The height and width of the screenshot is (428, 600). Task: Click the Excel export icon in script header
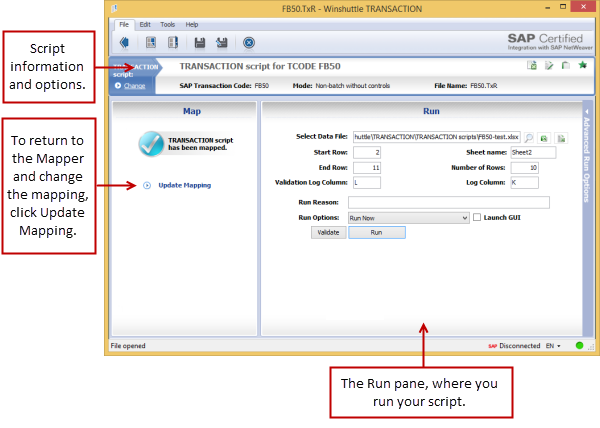(532, 65)
